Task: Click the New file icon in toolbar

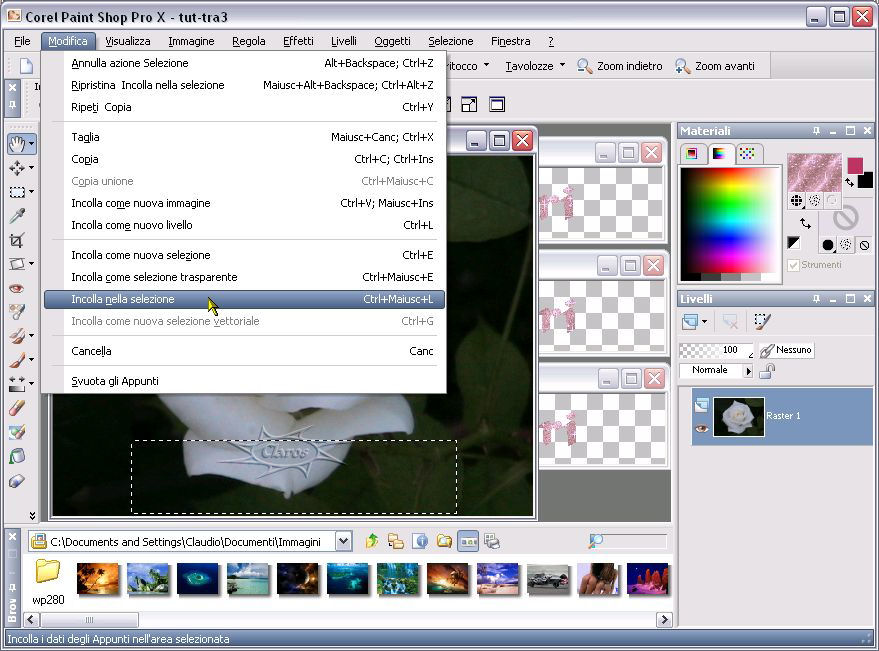Action: coord(26,66)
